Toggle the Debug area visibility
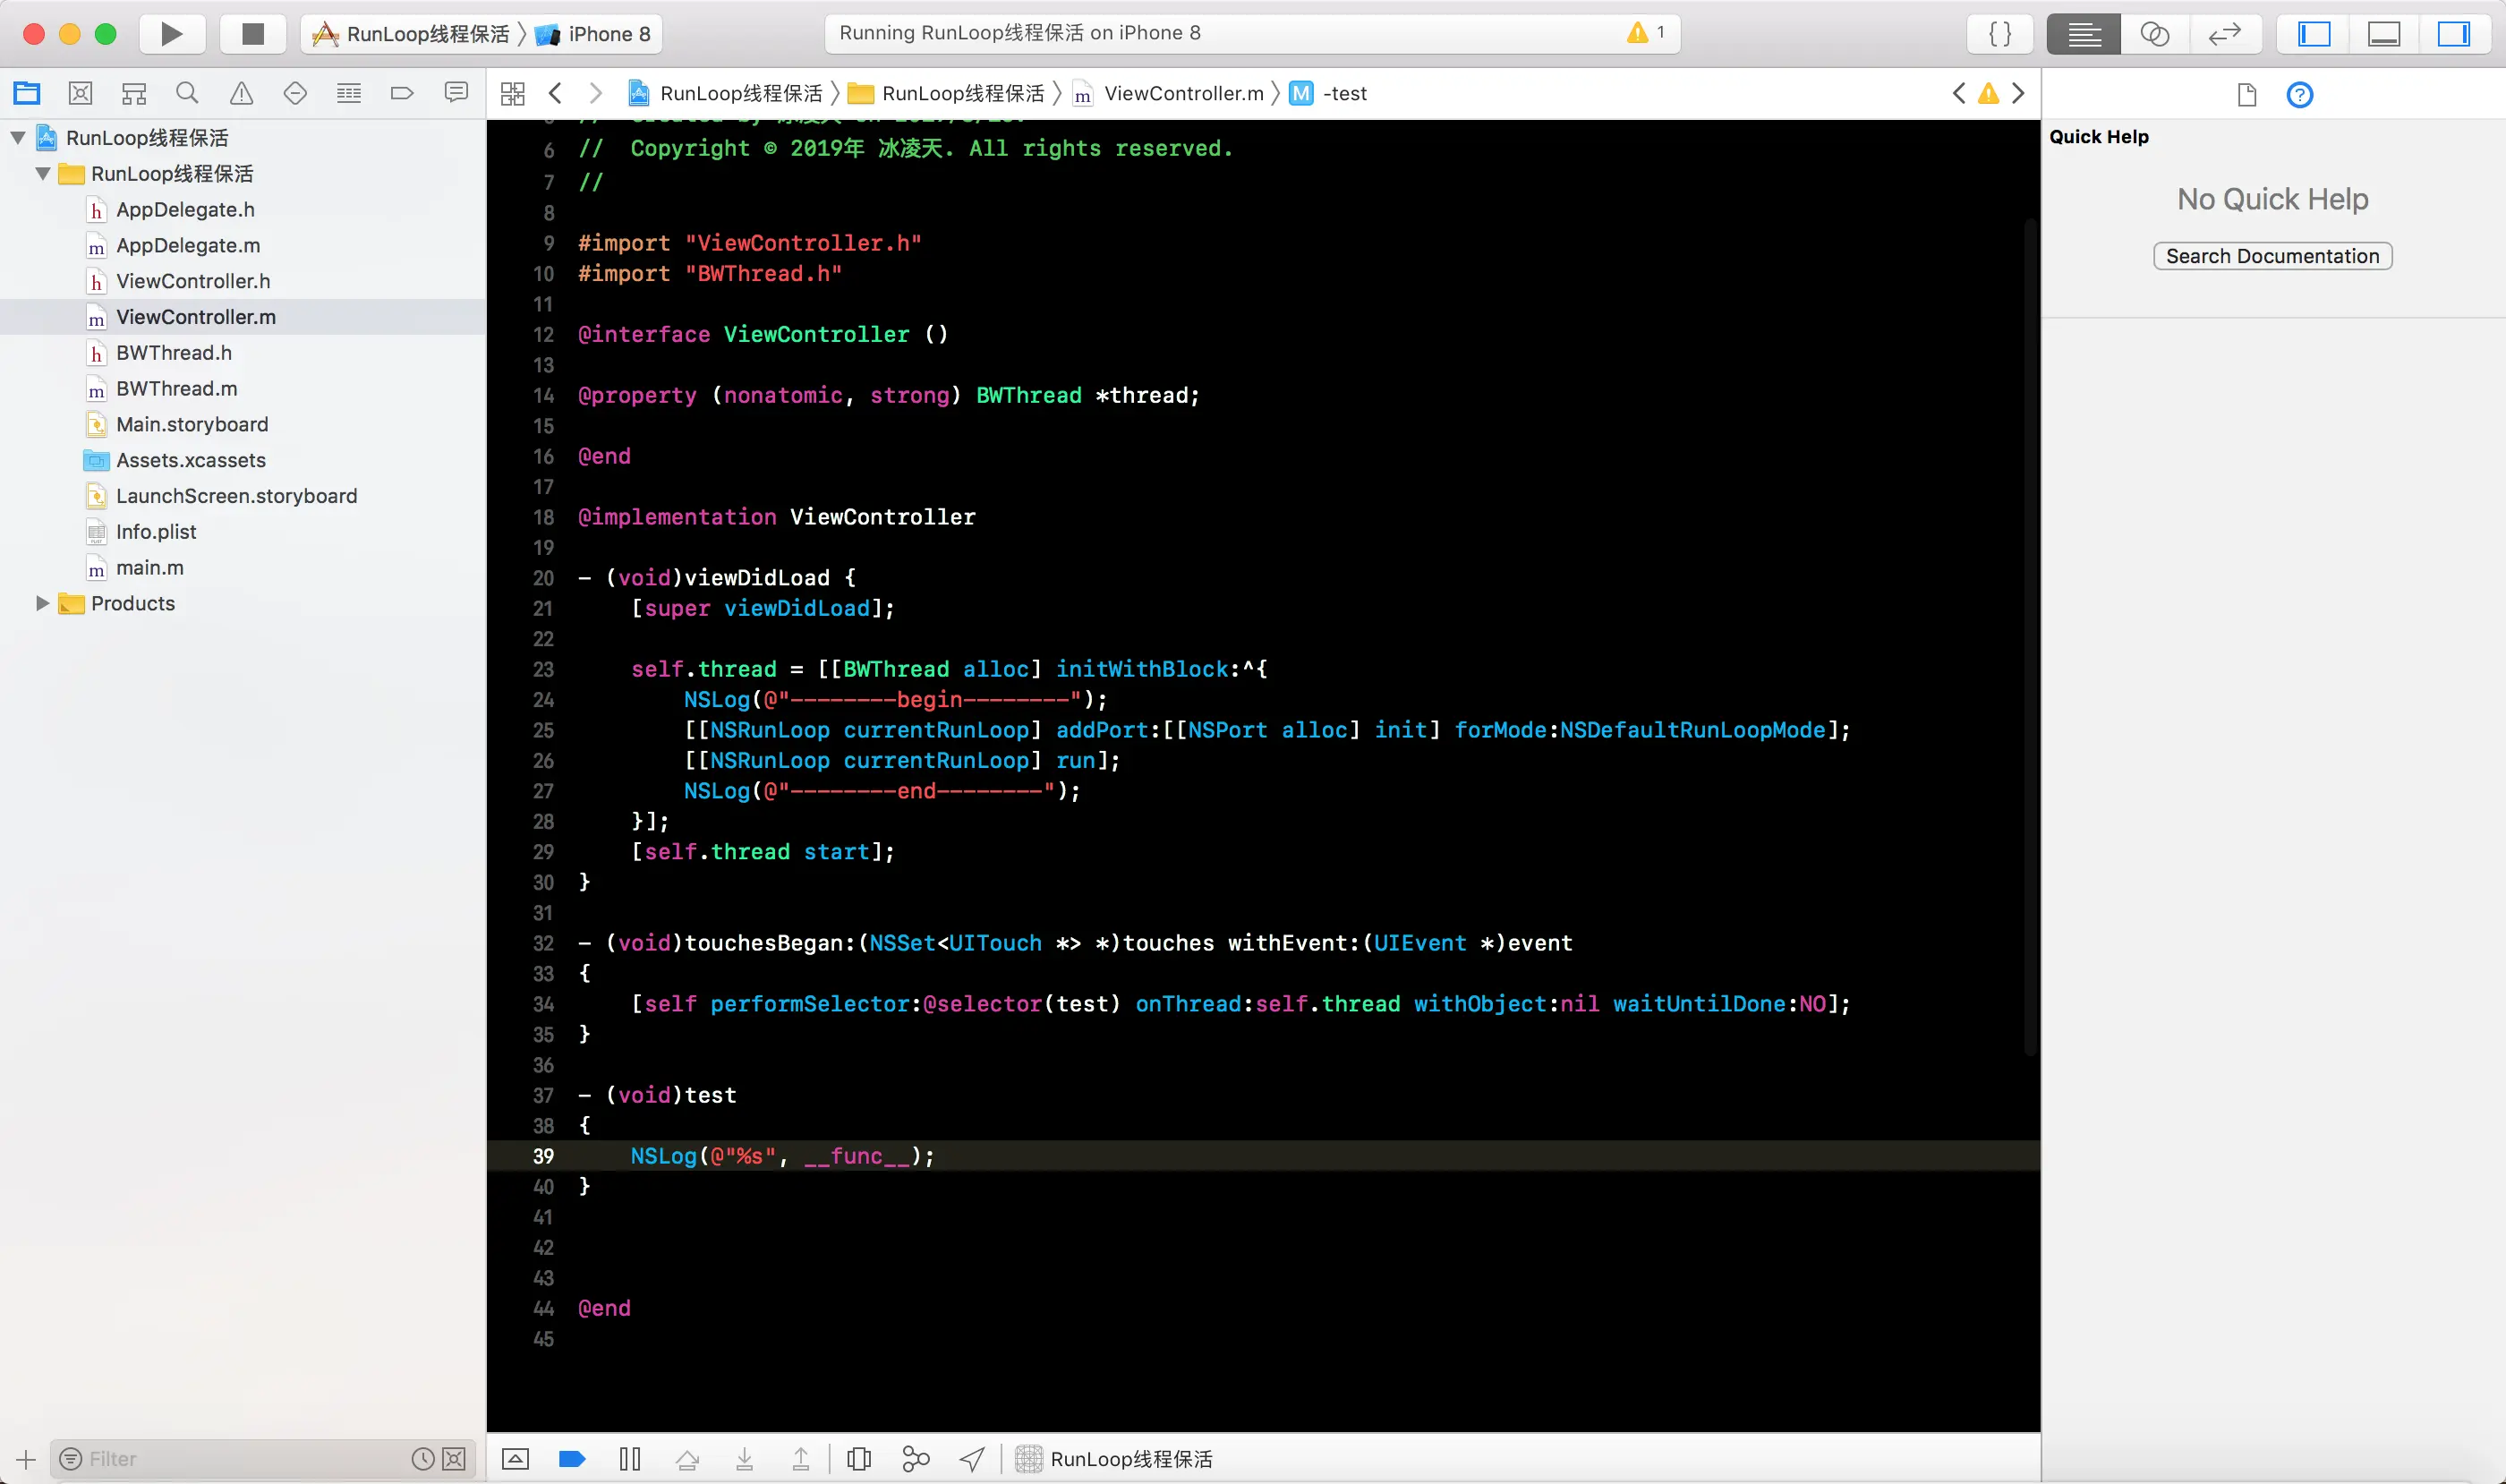 click(2383, 34)
